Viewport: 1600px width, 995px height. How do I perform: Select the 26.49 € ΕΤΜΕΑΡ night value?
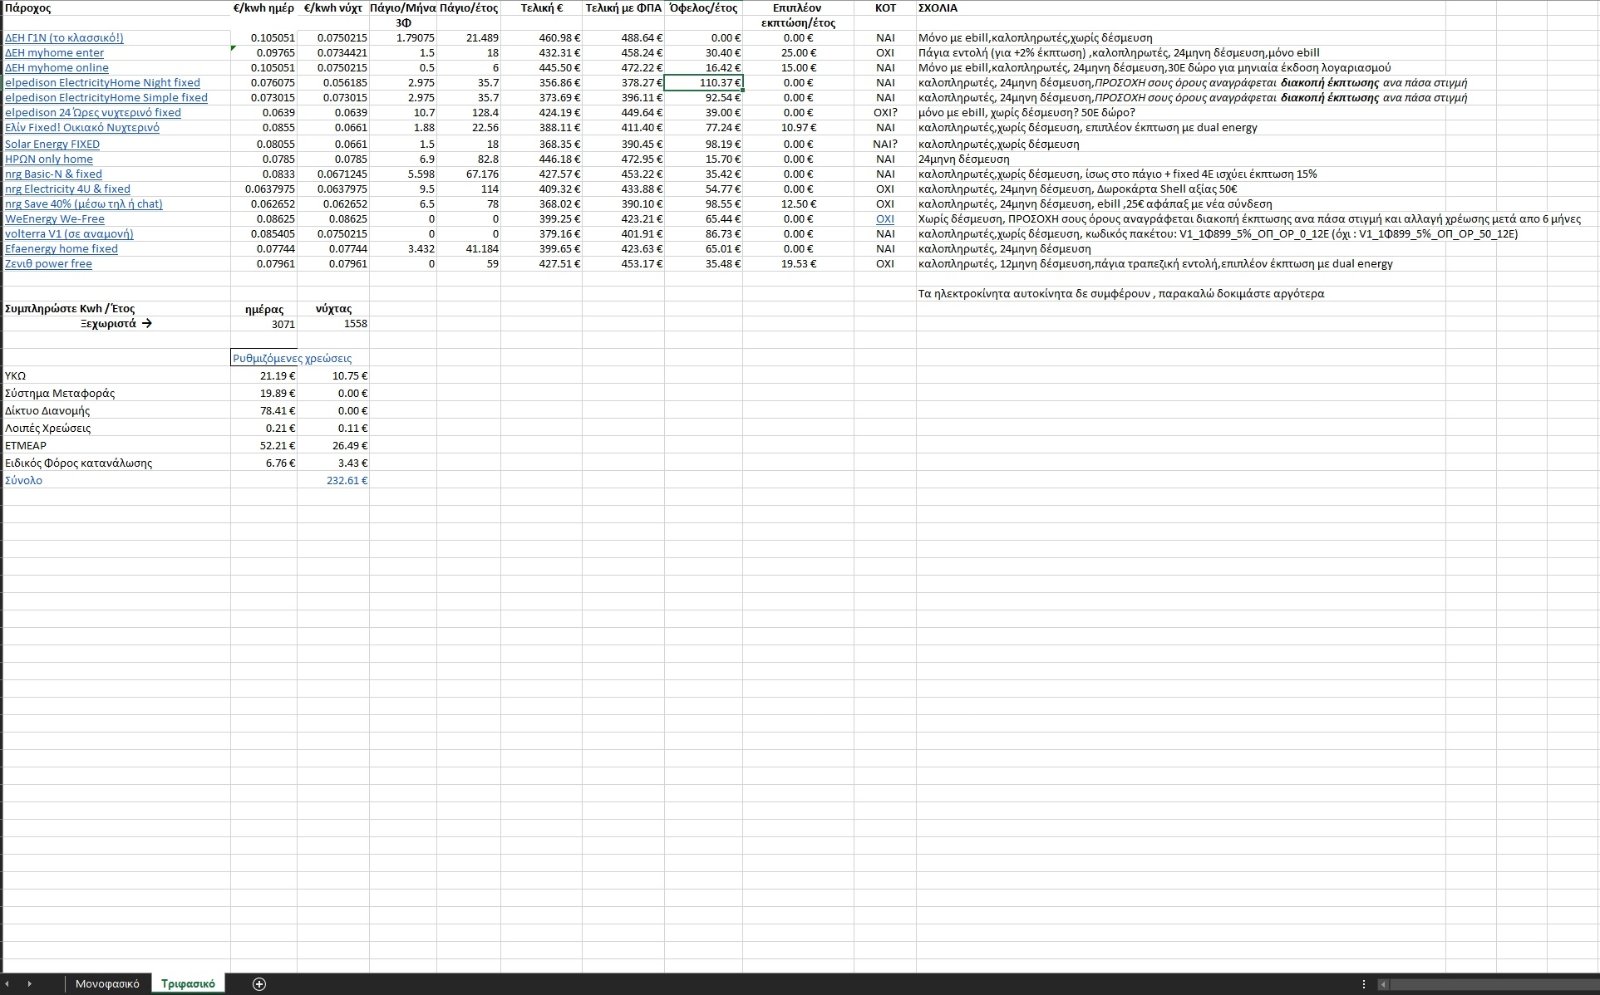click(x=333, y=446)
